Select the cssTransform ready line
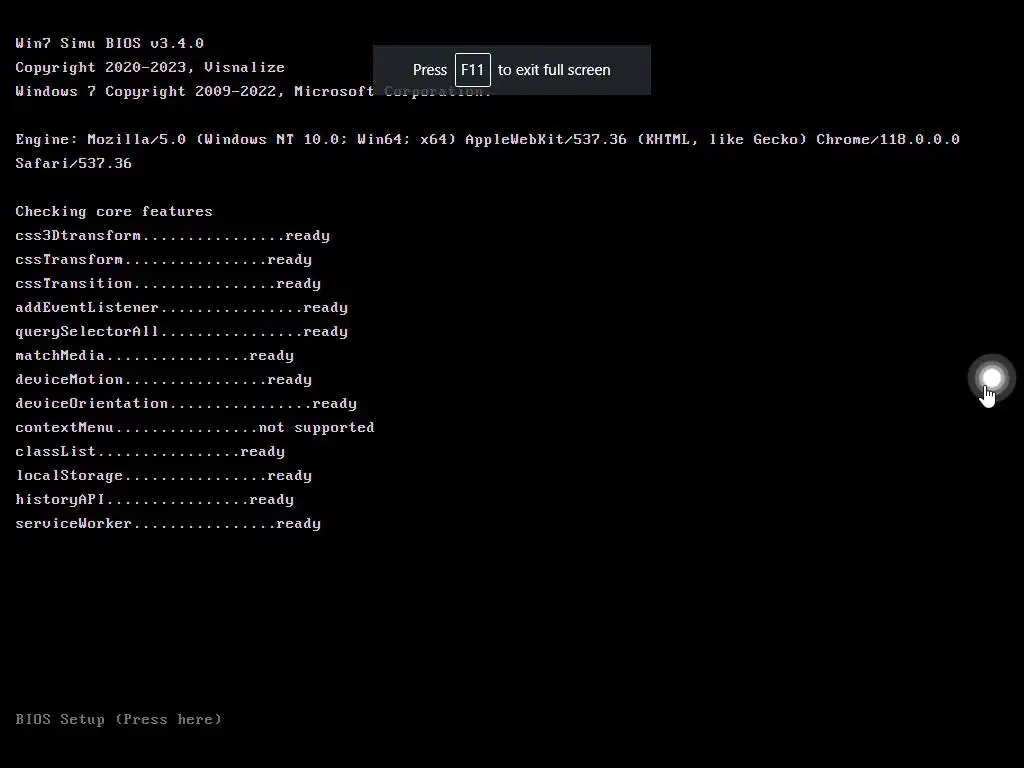Image resolution: width=1024 pixels, height=768 pixels. point(163,260)
